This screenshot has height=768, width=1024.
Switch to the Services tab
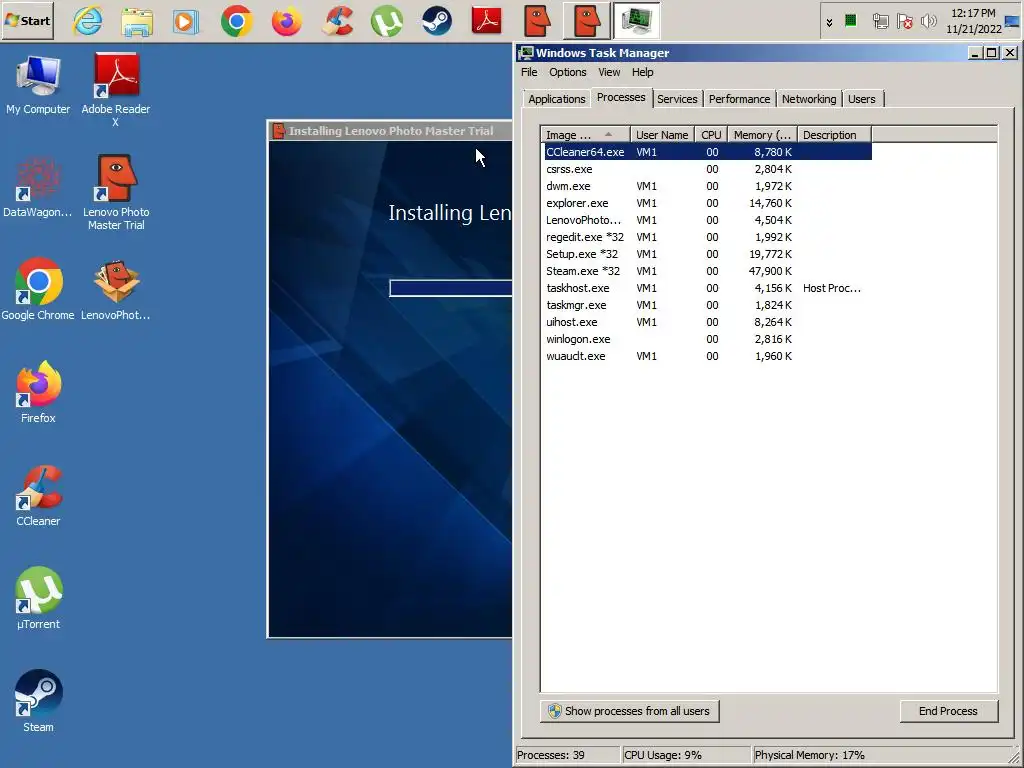(677, 99)
